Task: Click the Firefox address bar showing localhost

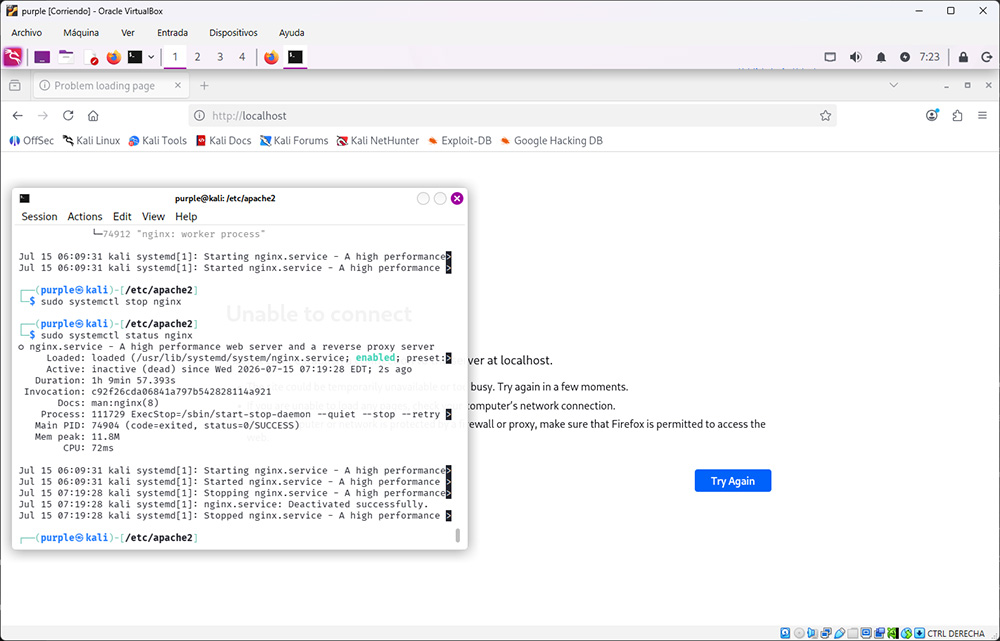Action: pos(512,115)
